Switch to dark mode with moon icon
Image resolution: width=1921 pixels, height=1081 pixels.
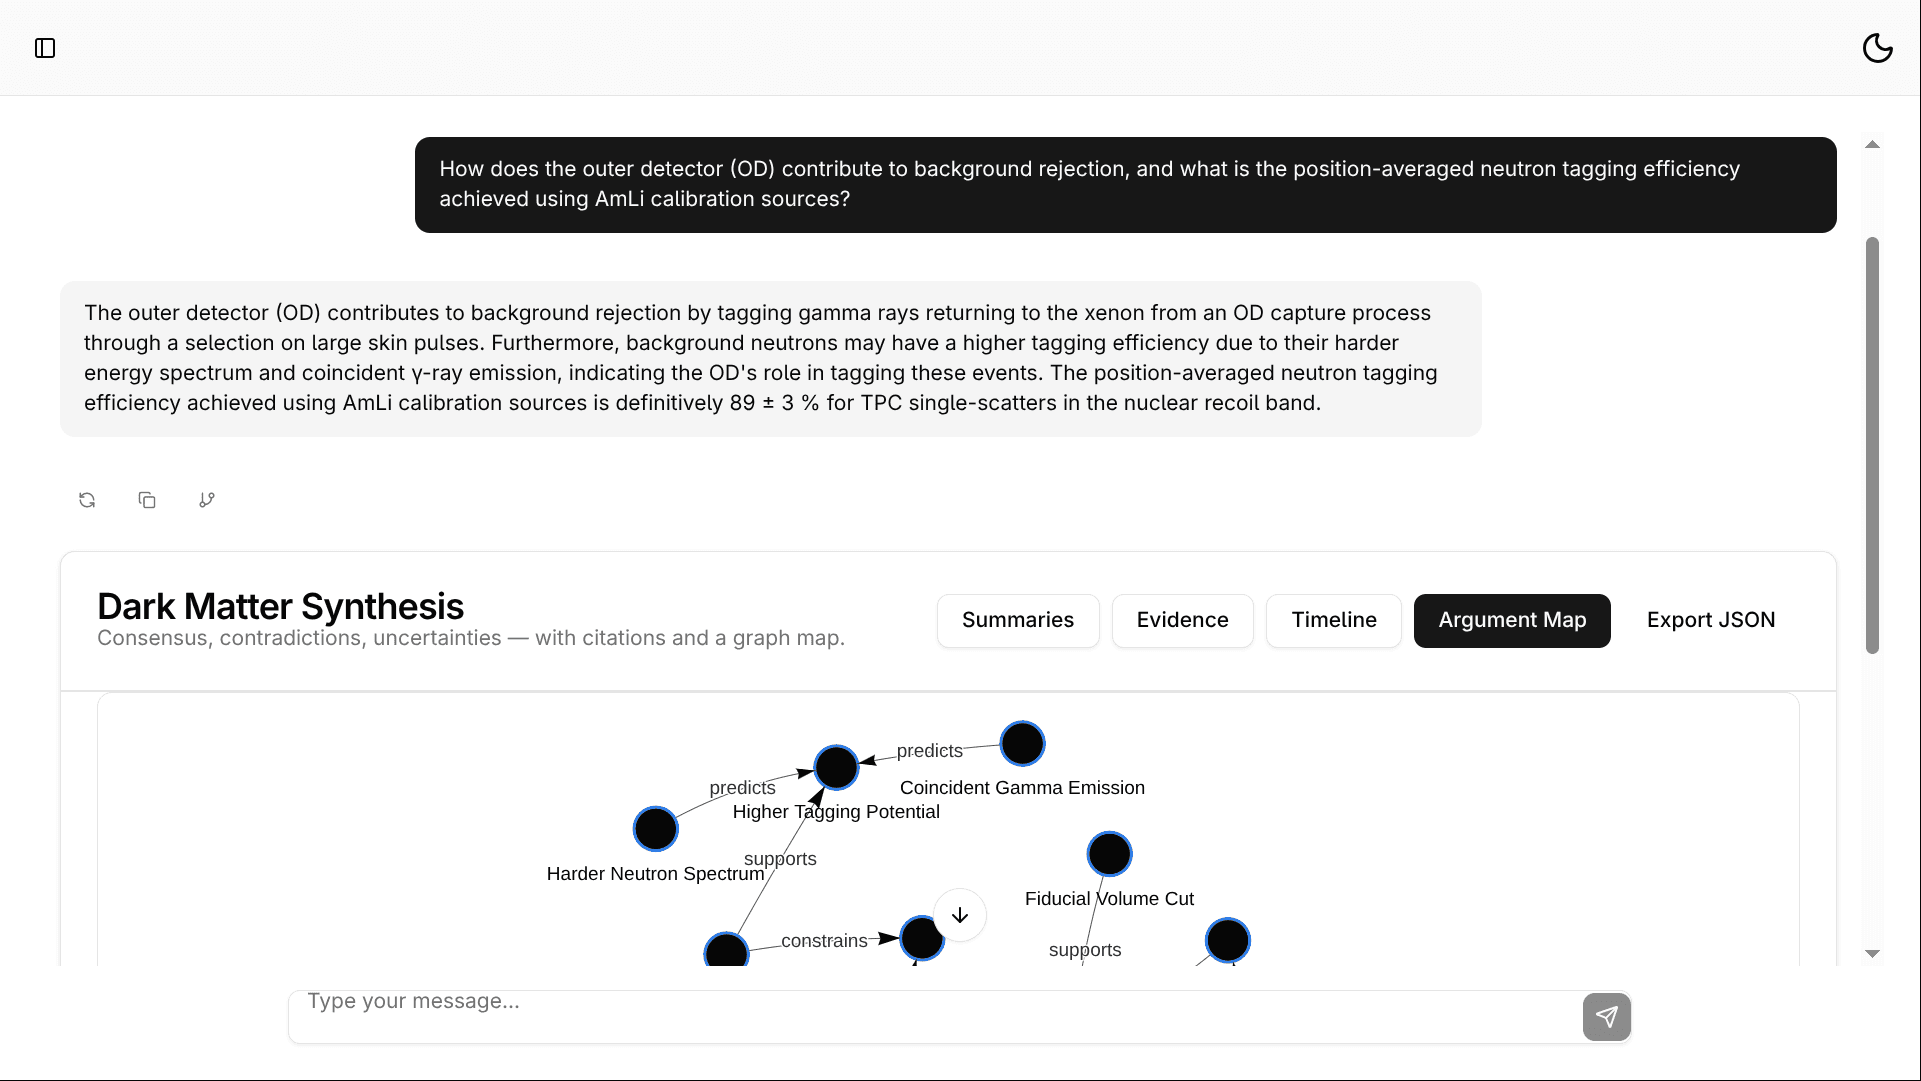(1877, 48)
